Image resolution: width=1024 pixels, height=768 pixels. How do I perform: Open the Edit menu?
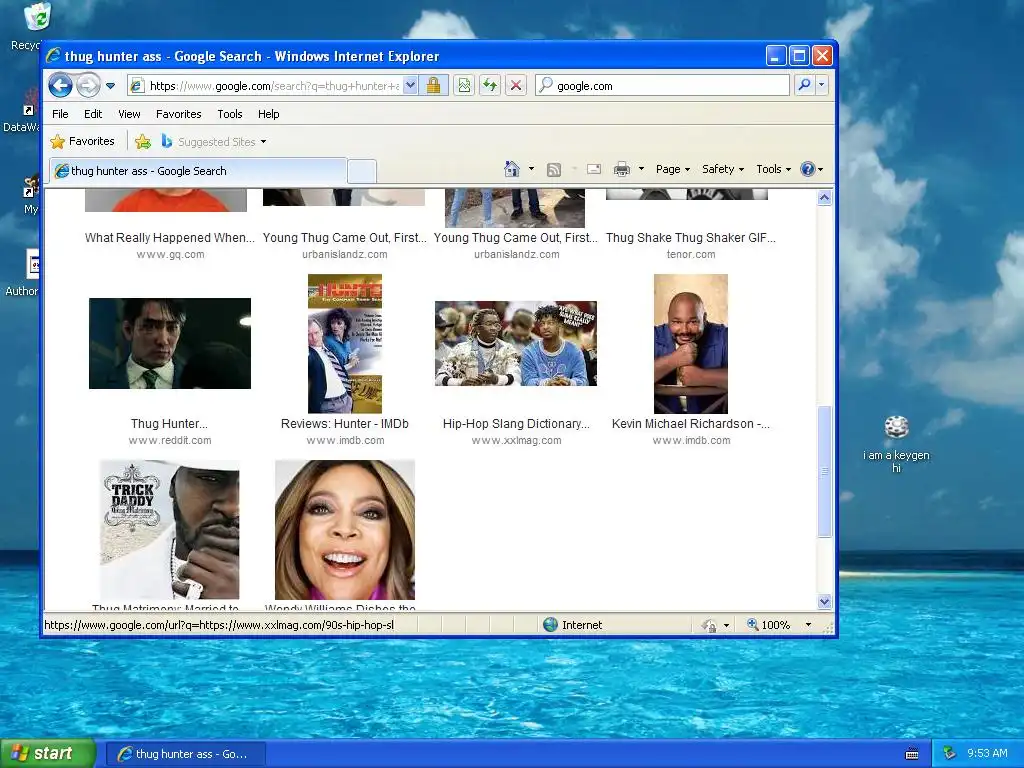coord(93,114)
